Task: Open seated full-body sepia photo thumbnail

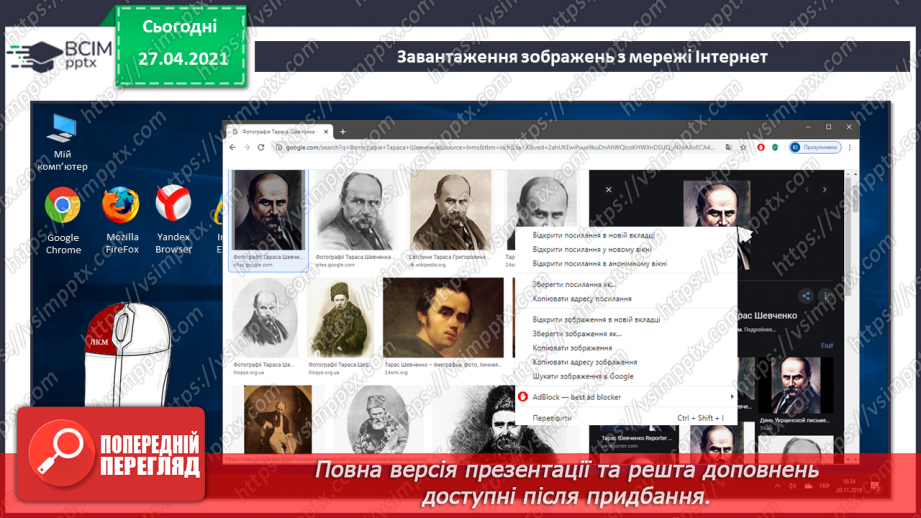Action: coord(278,419)
